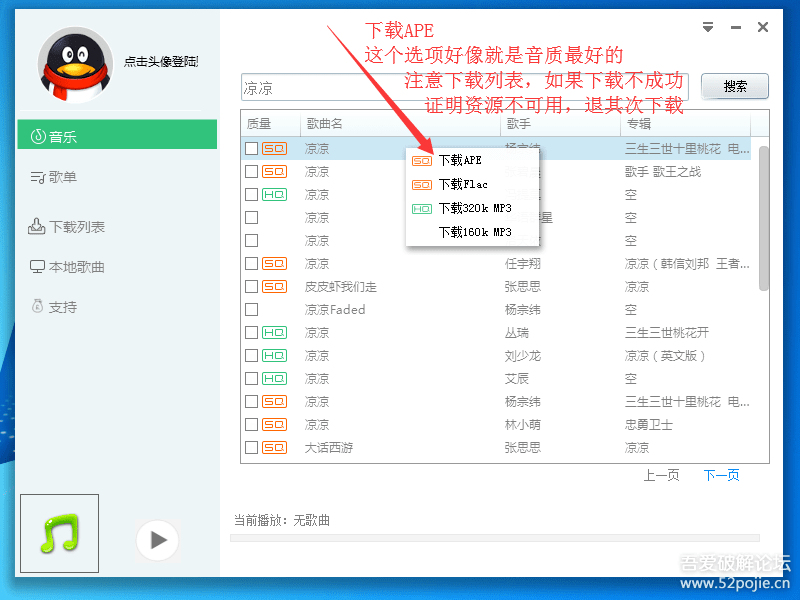The width and height of the screenshot is (800, 600).
Task: Select 下载160k MP3 from the context menu
Action: click(472, 232)
